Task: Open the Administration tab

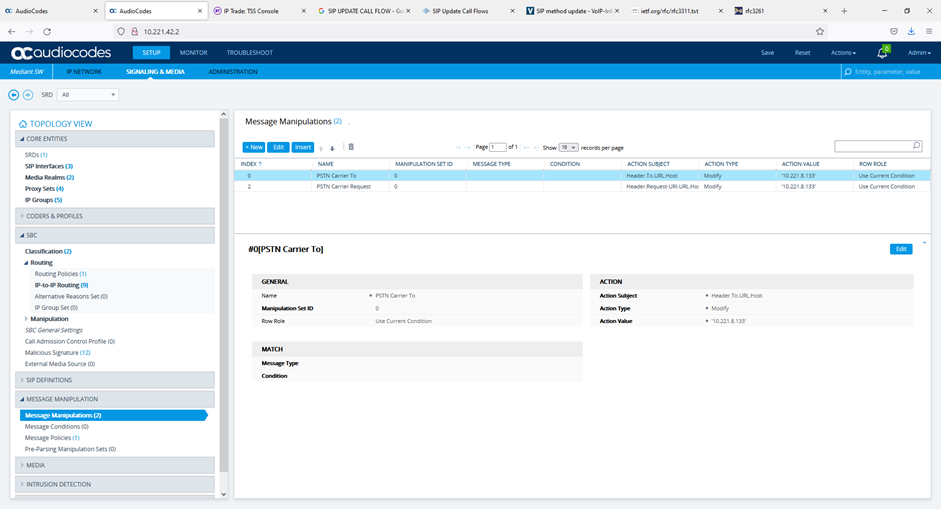Action: click(x=233, y=71)
